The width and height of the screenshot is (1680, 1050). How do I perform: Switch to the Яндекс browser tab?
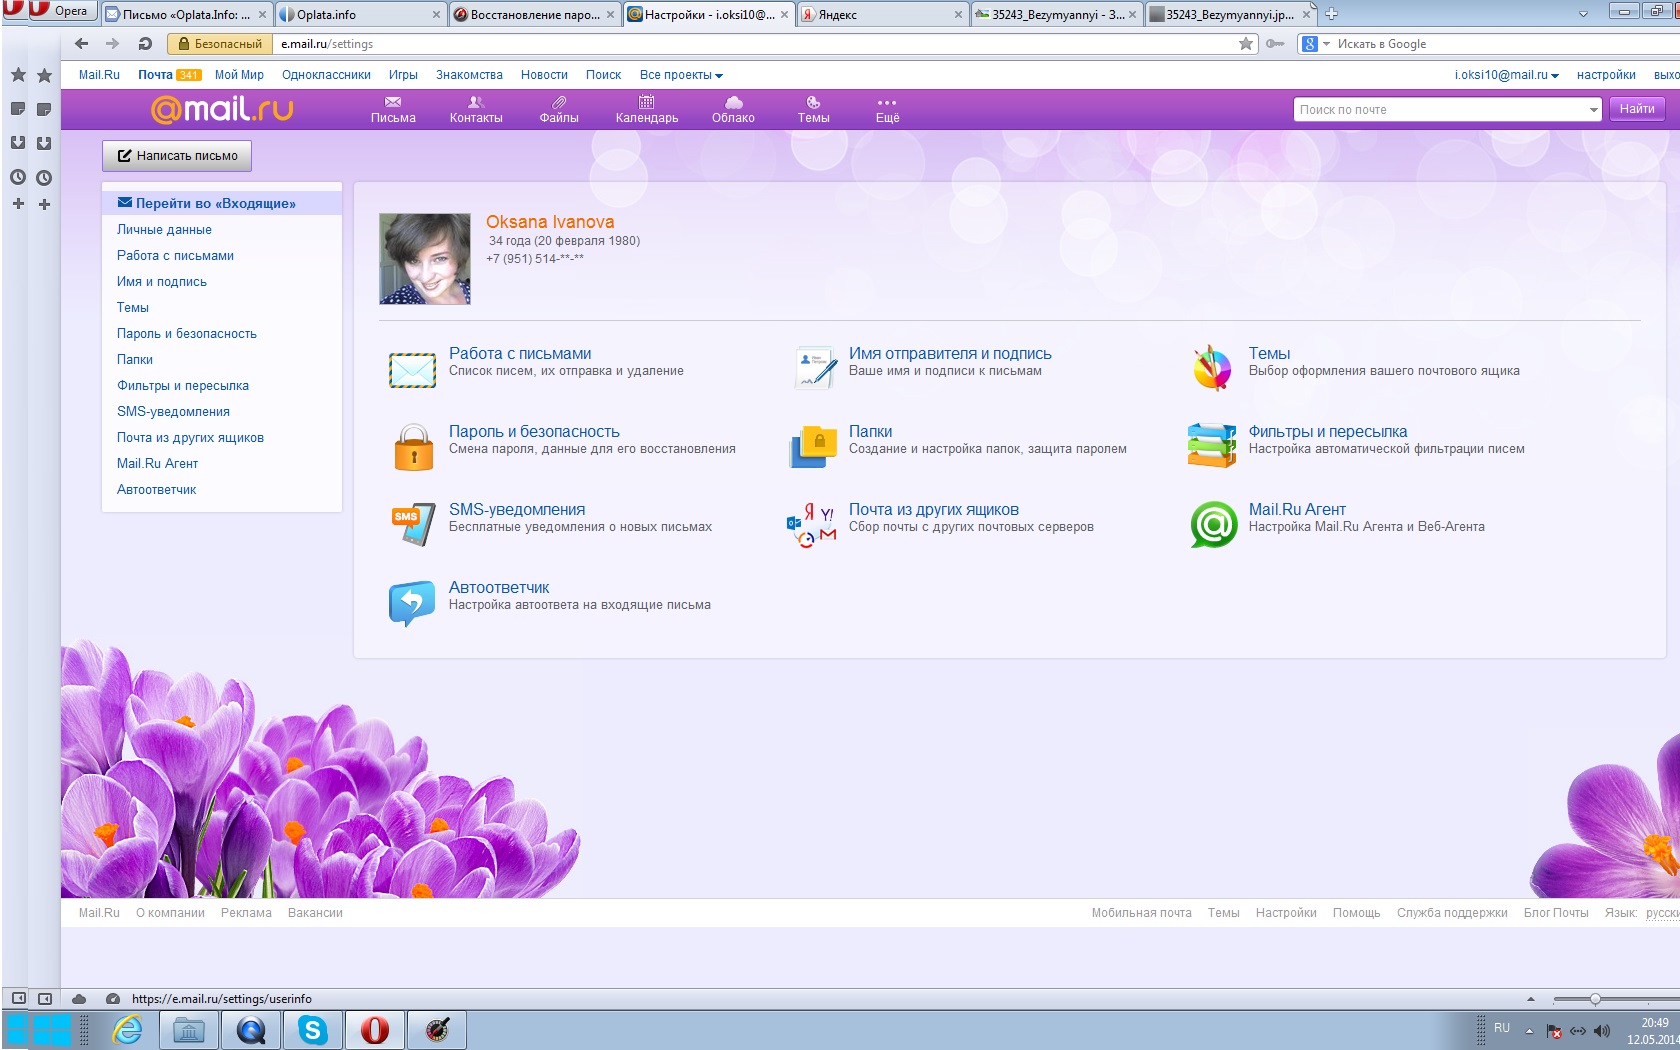(880, 15)
